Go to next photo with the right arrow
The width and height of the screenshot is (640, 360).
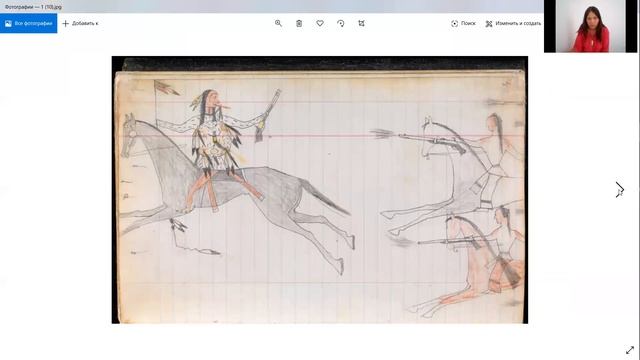pos(620,189)
